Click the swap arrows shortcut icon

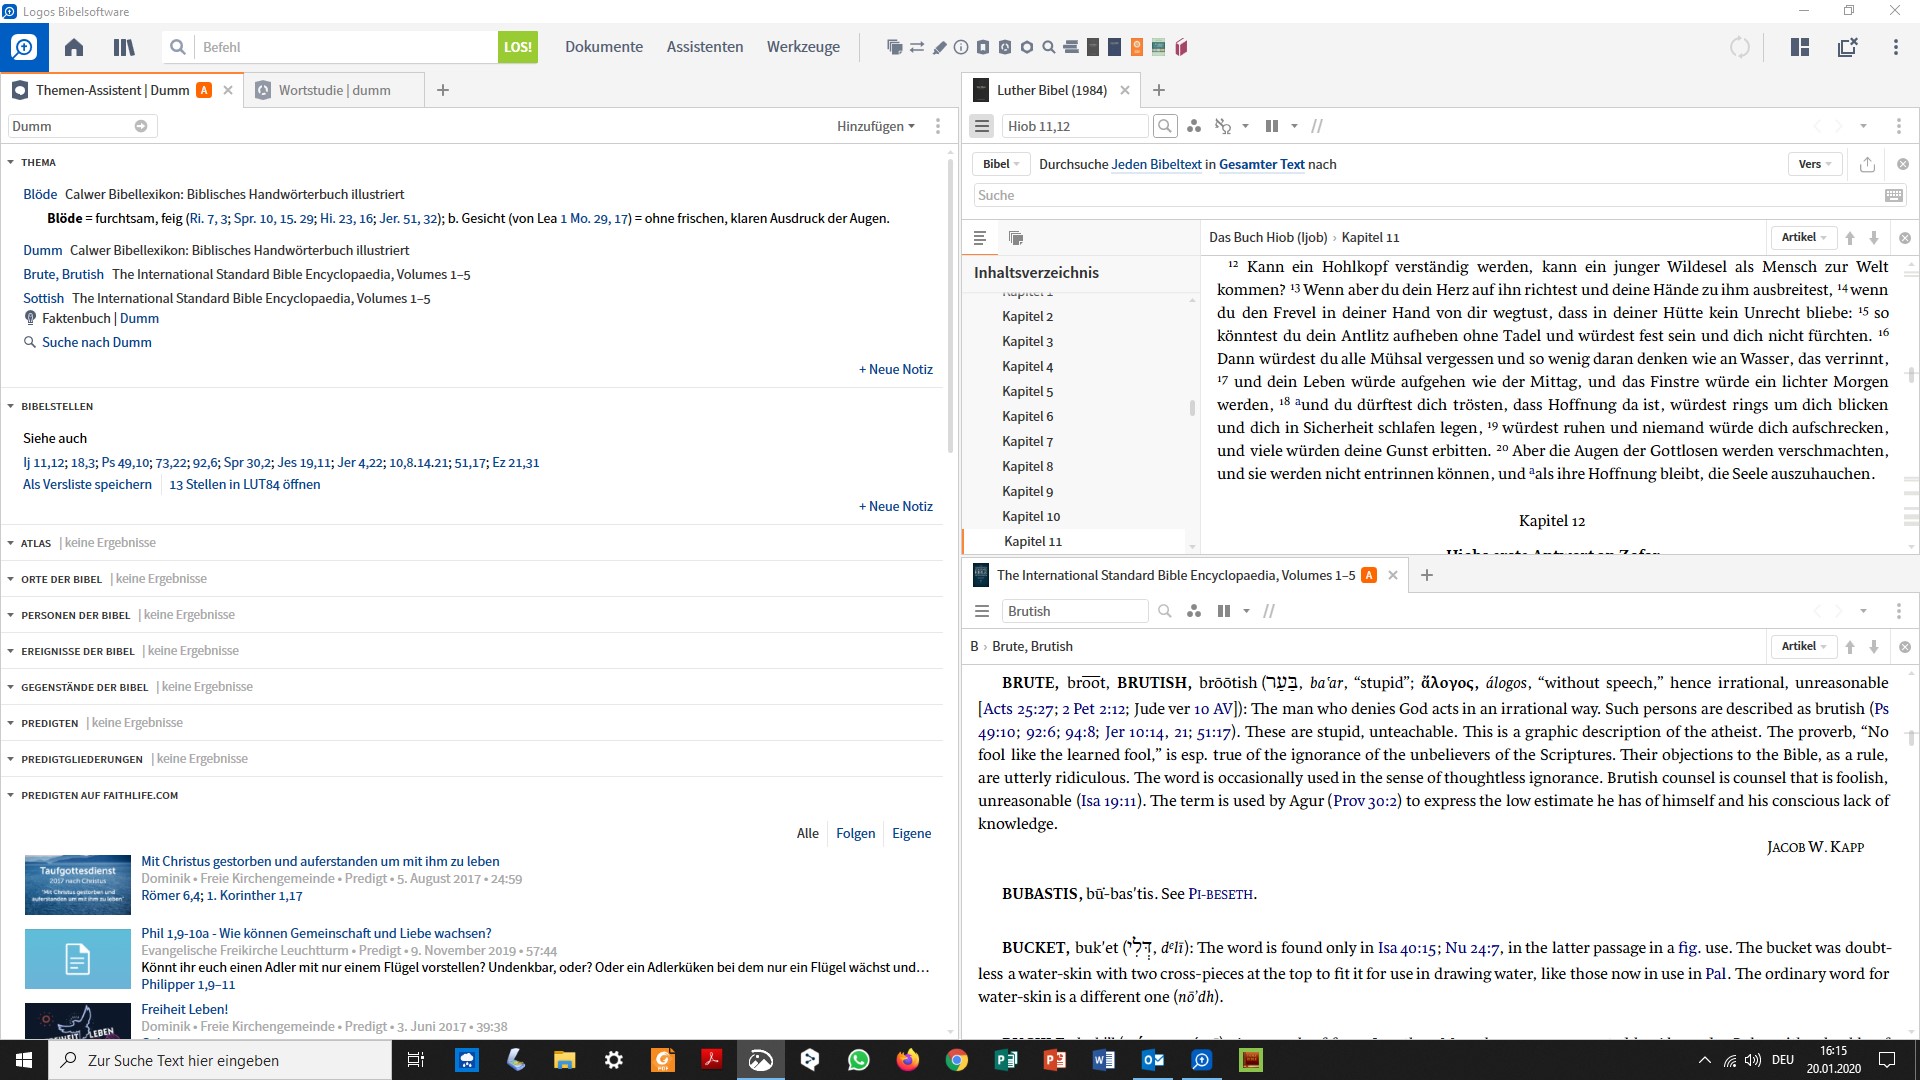point(917,47)
